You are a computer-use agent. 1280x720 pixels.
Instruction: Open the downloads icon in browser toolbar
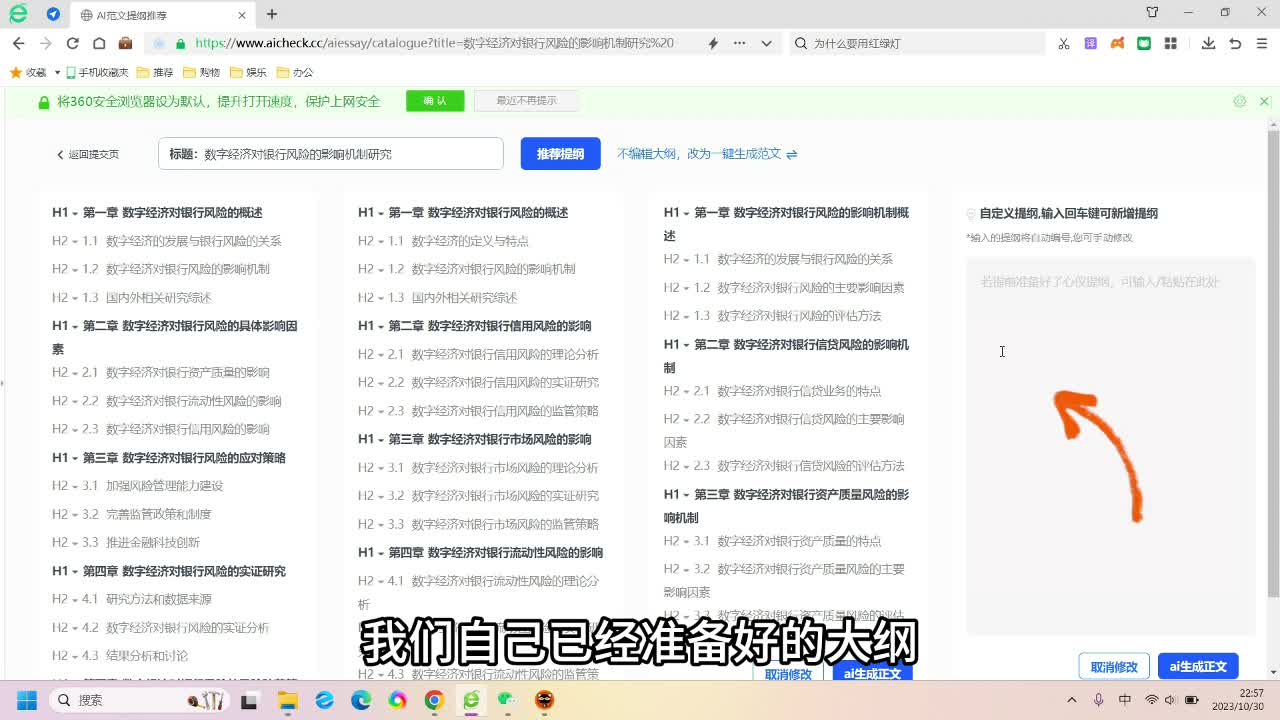[x=1208, y=43]
